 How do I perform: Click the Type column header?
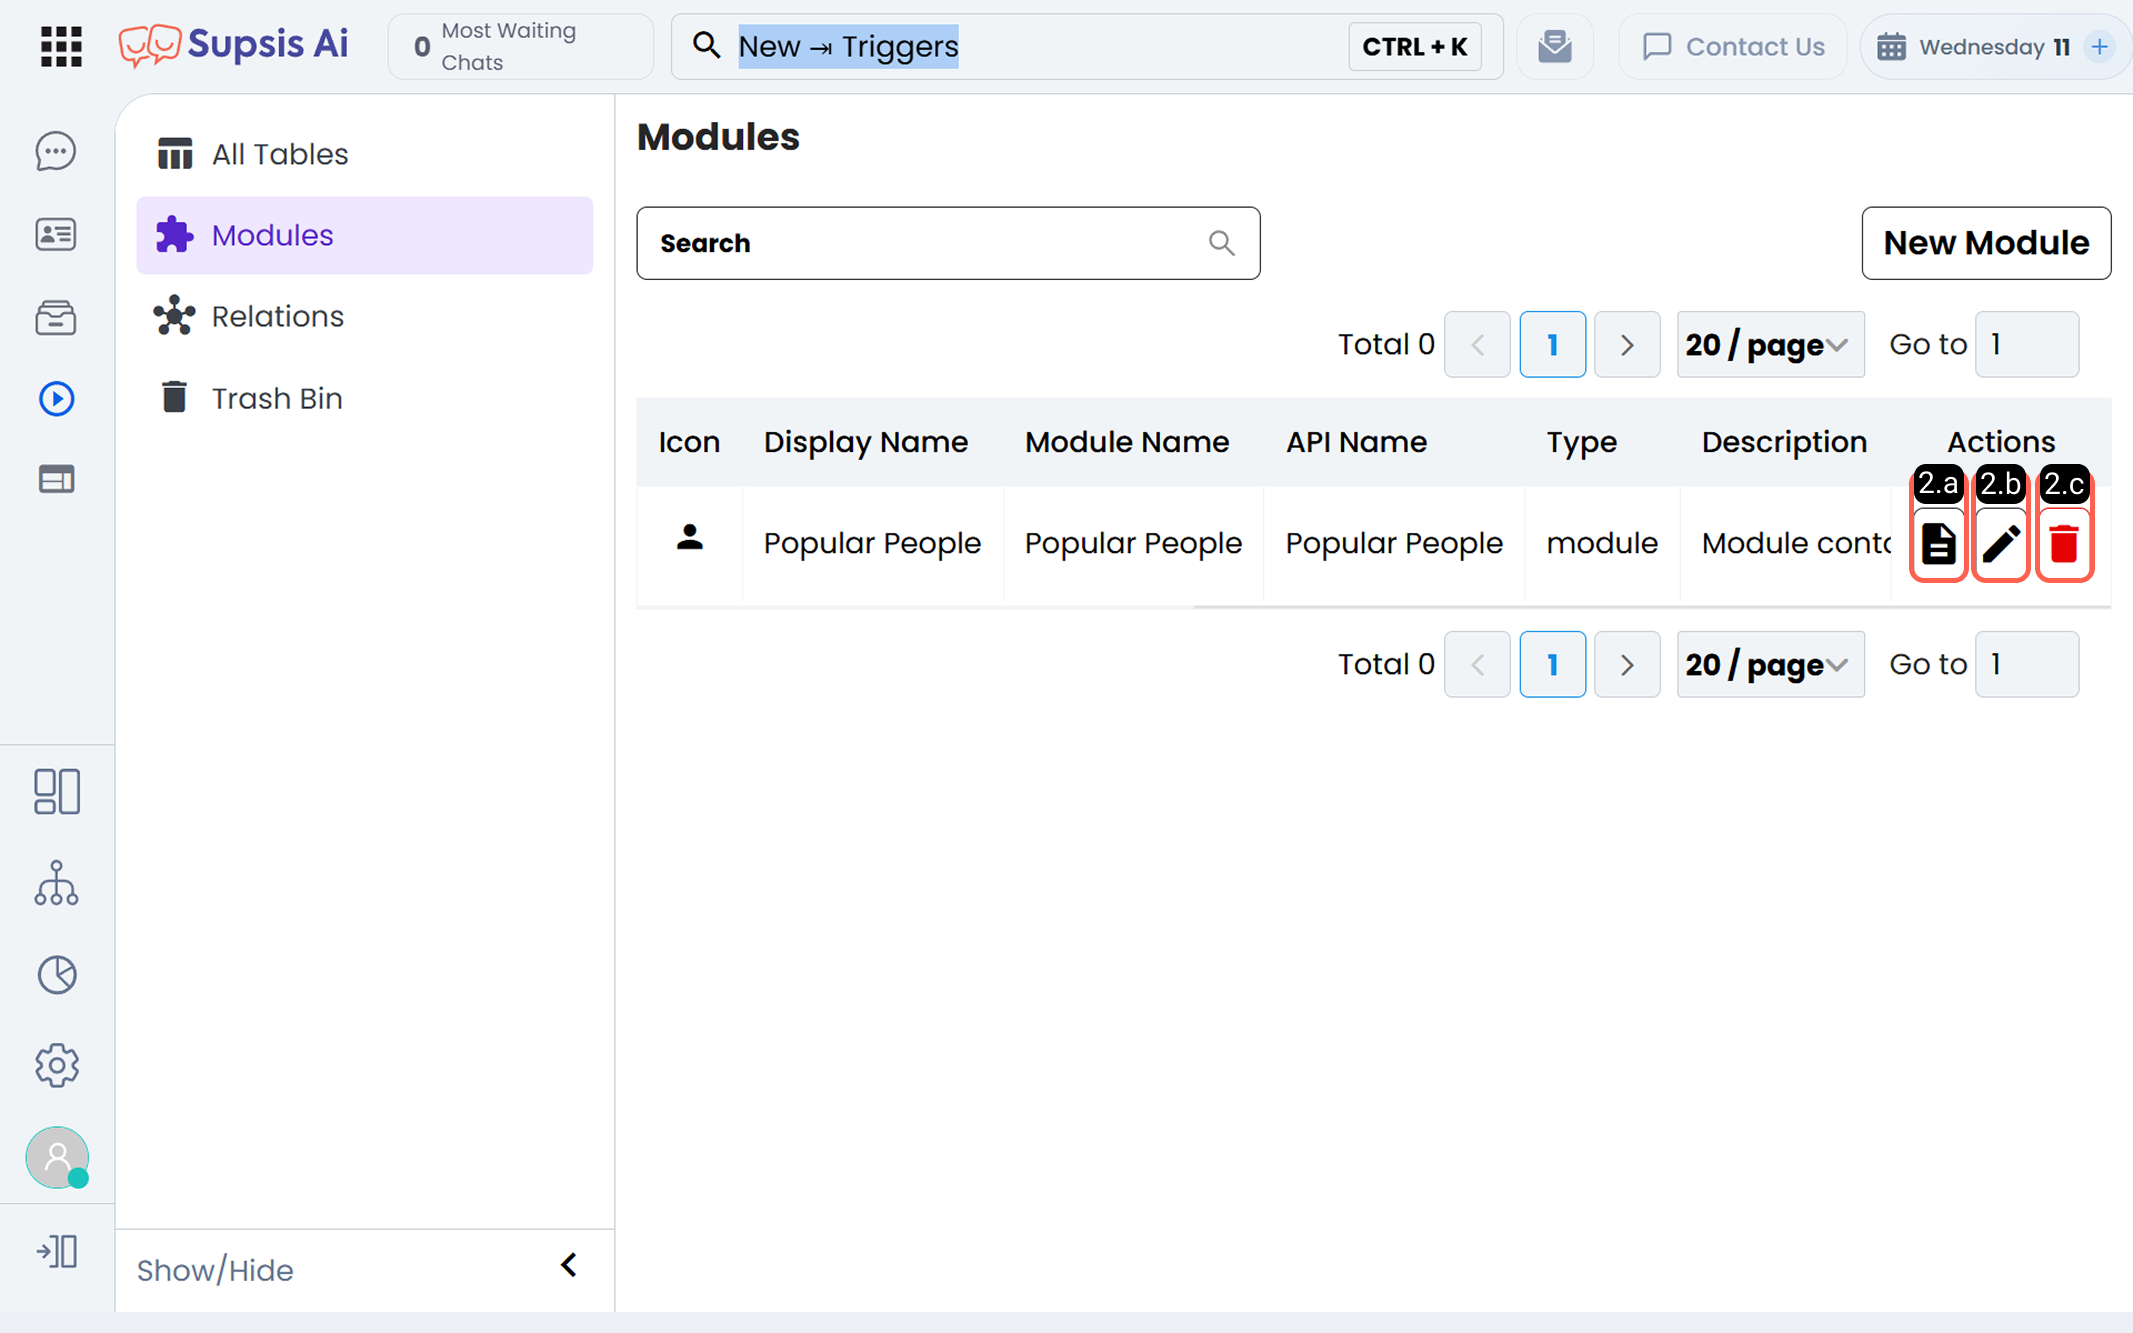pos(1582,442)
